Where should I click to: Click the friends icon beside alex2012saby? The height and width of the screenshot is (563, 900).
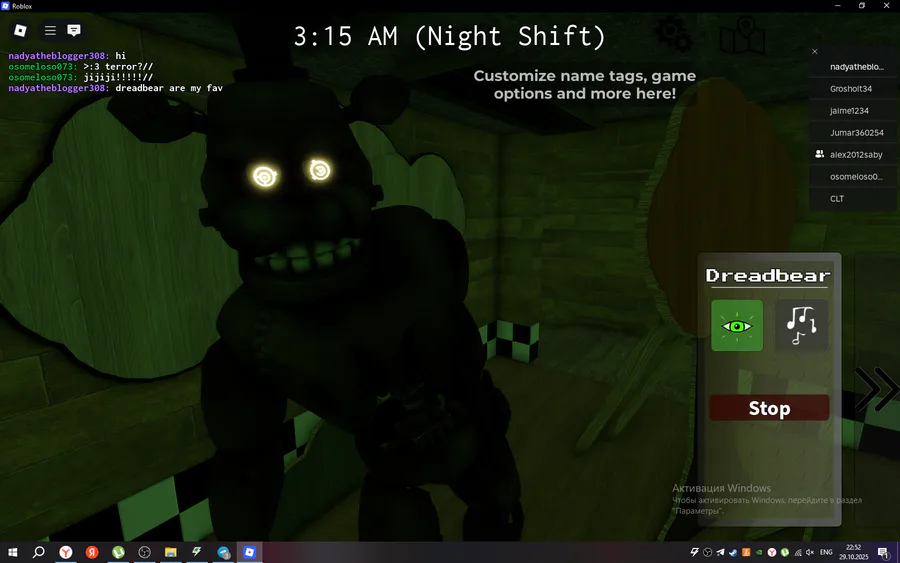[820, 154]
